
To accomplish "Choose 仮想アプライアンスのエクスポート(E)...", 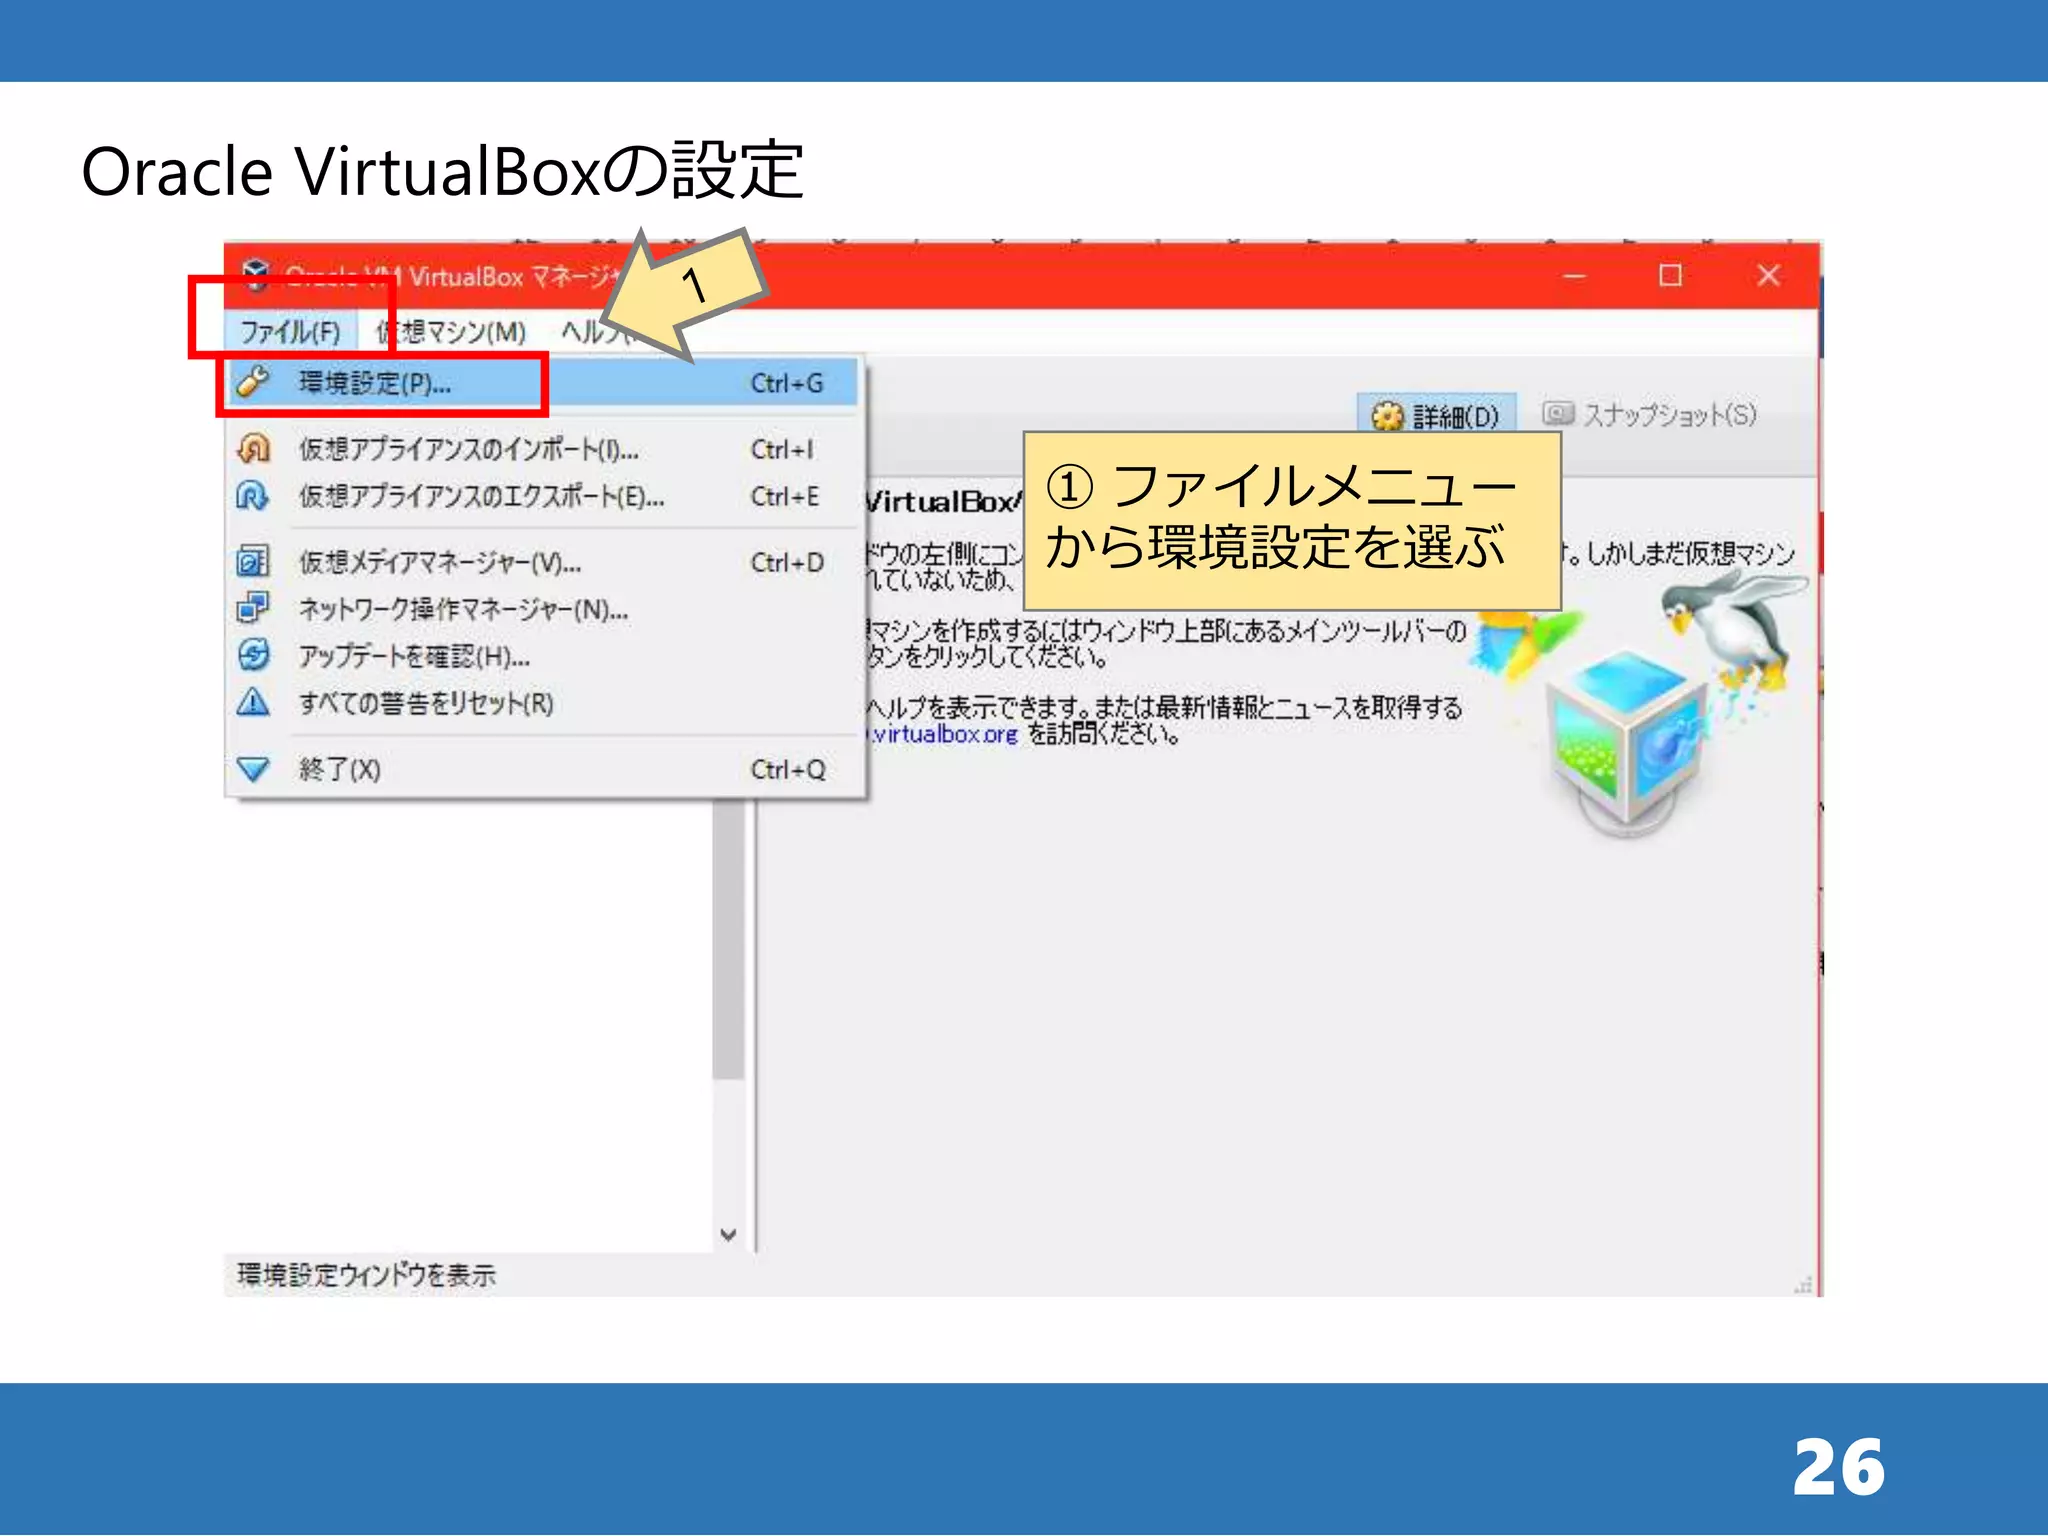I will 543,497.
